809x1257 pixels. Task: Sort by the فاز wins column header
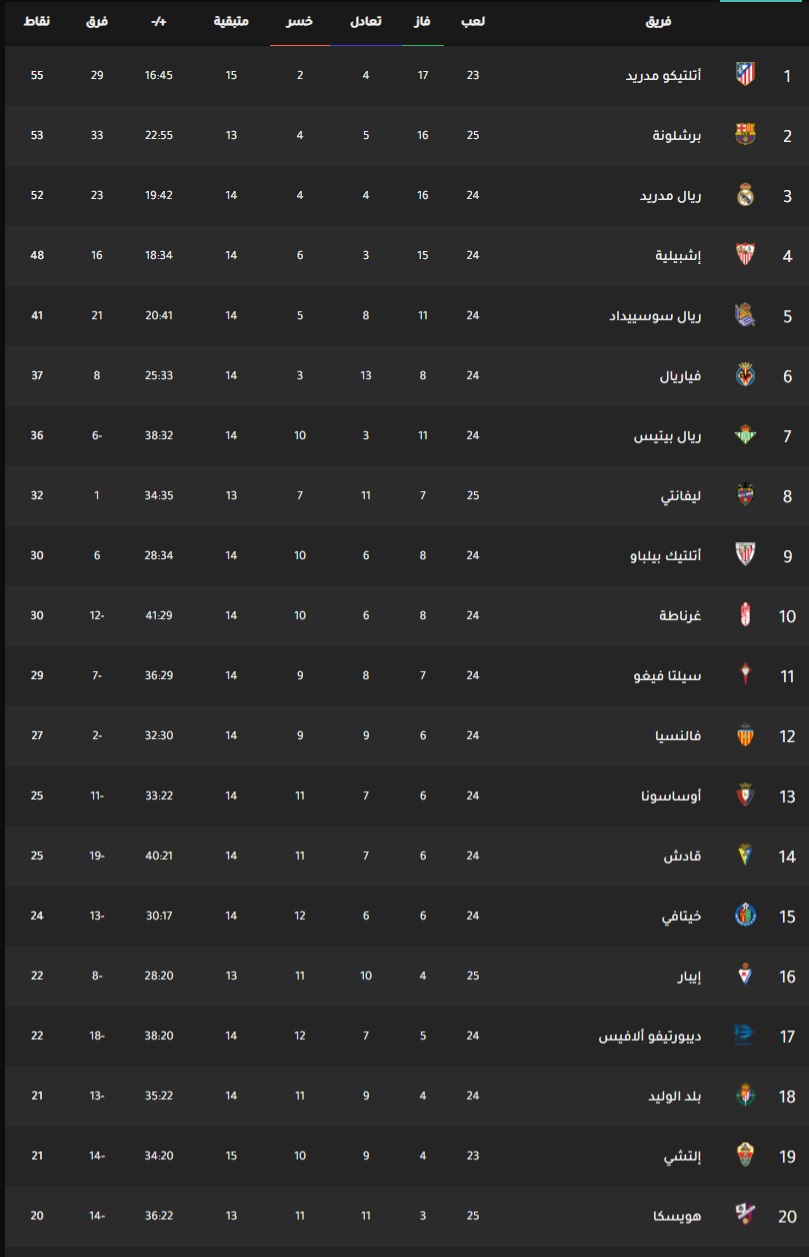click(423, 21)
